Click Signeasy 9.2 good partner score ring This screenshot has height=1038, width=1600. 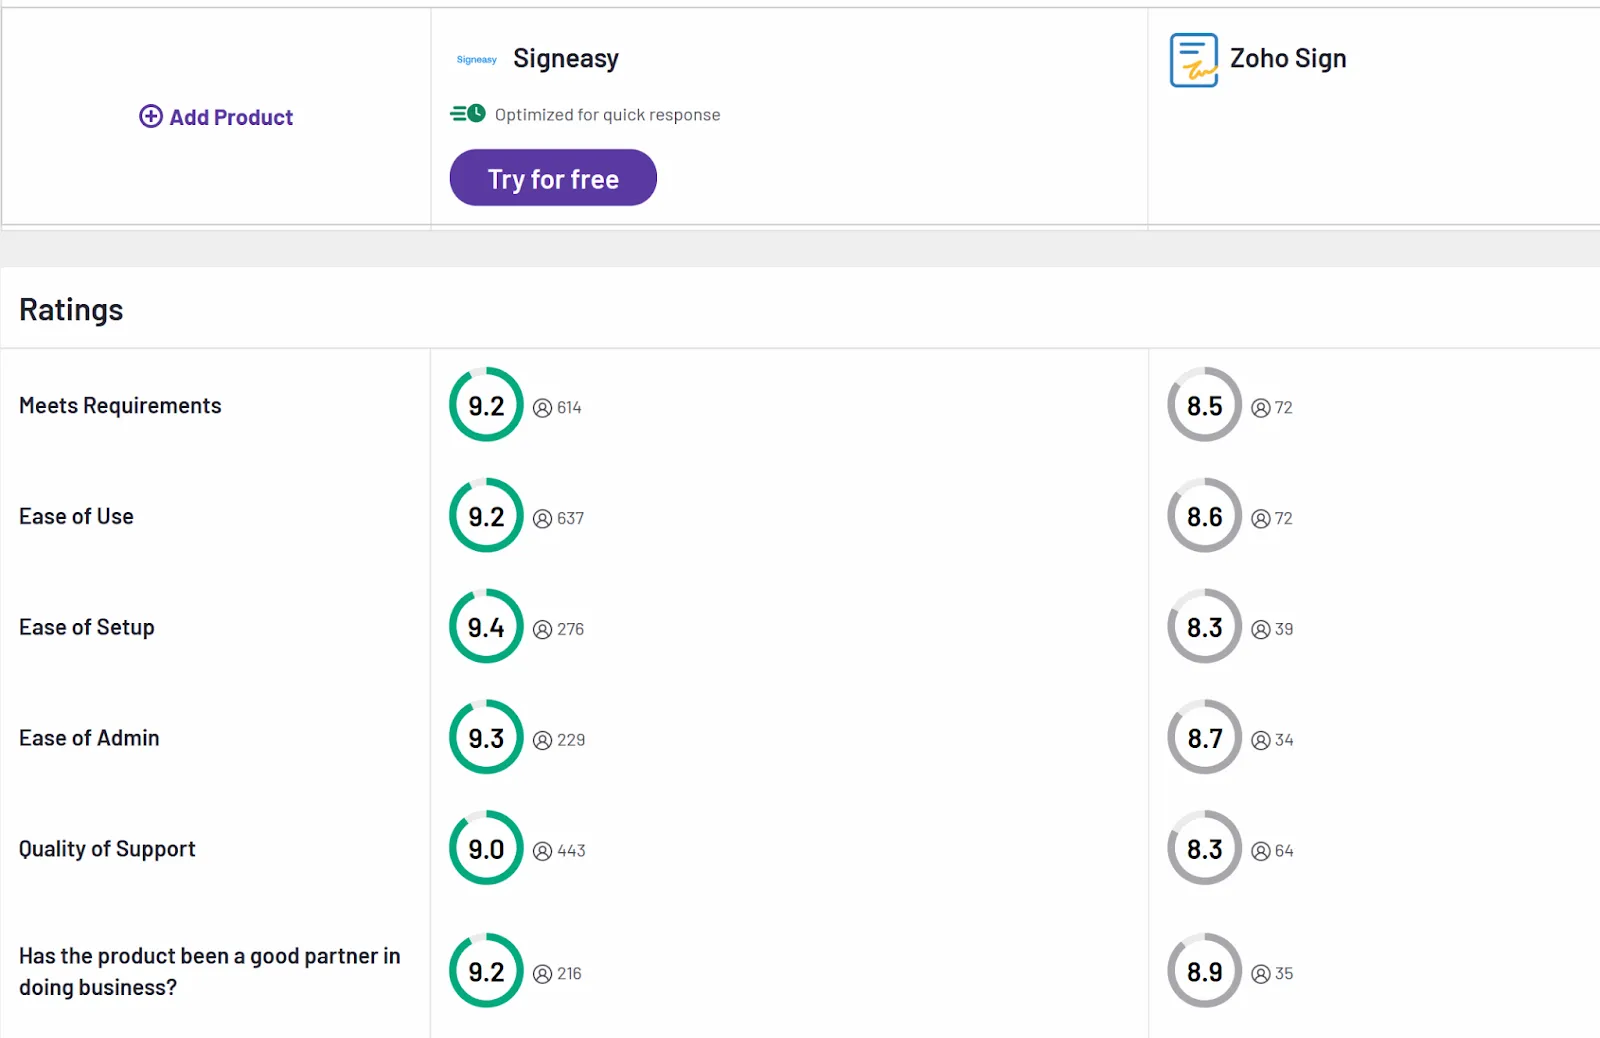[486, 971]
